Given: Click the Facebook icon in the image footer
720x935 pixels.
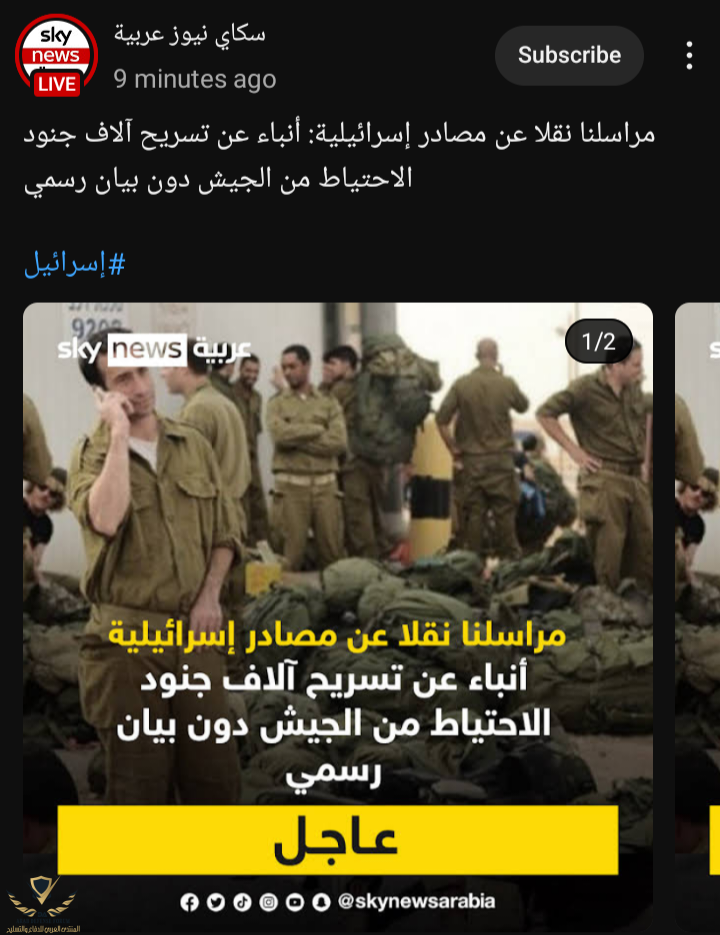Looking at the screenshot, I should pyautogui.click(x=189, y=902).
